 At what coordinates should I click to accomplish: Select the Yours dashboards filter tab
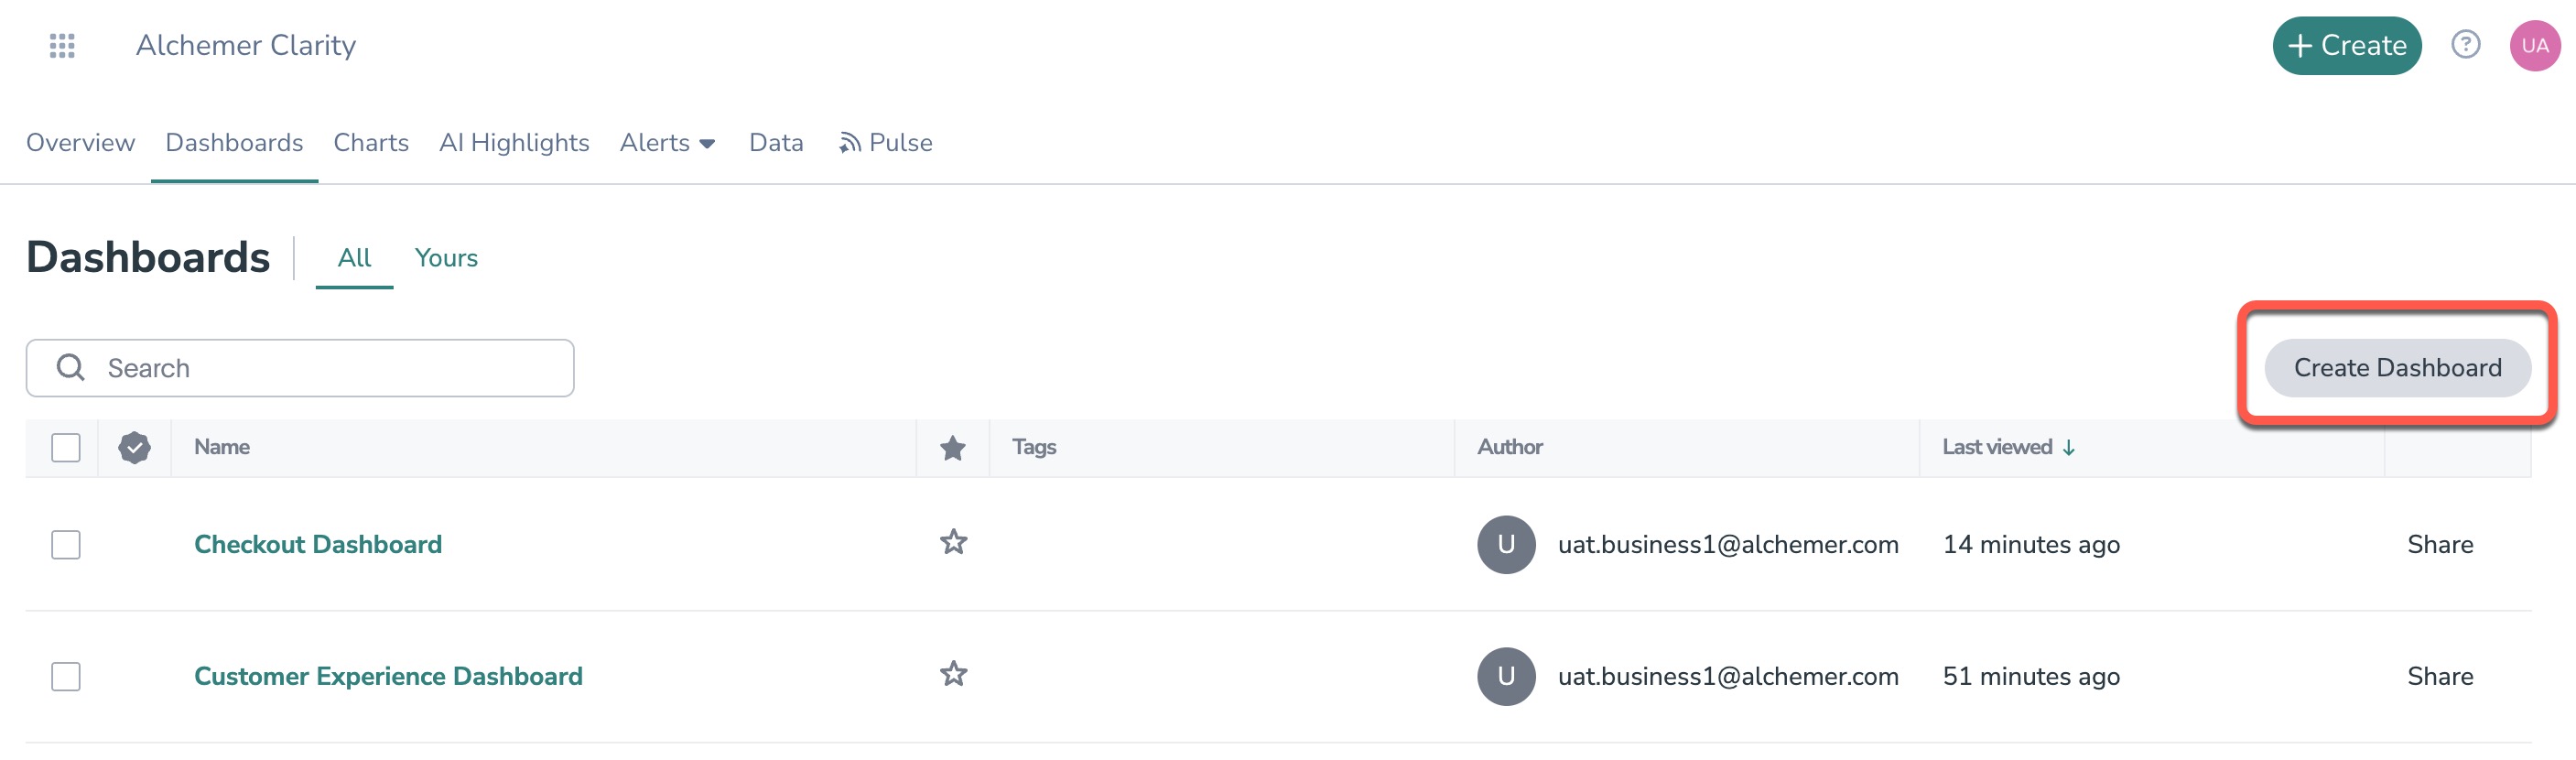[x=446, y=258]
